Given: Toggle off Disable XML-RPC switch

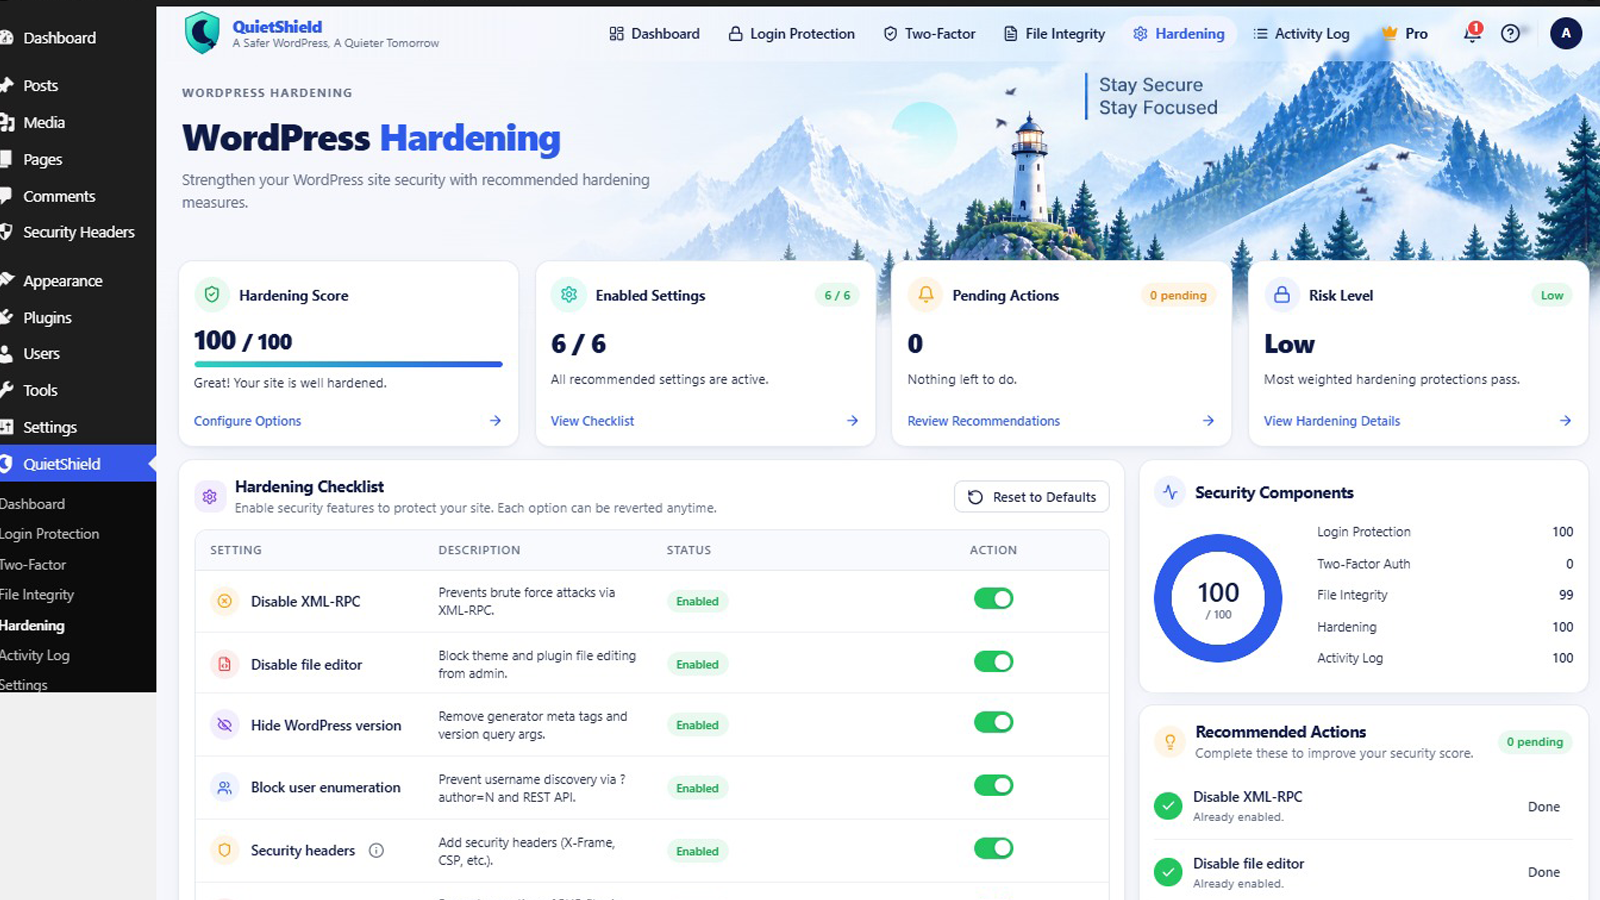Looking at the screenshot, I should [994, 598].
